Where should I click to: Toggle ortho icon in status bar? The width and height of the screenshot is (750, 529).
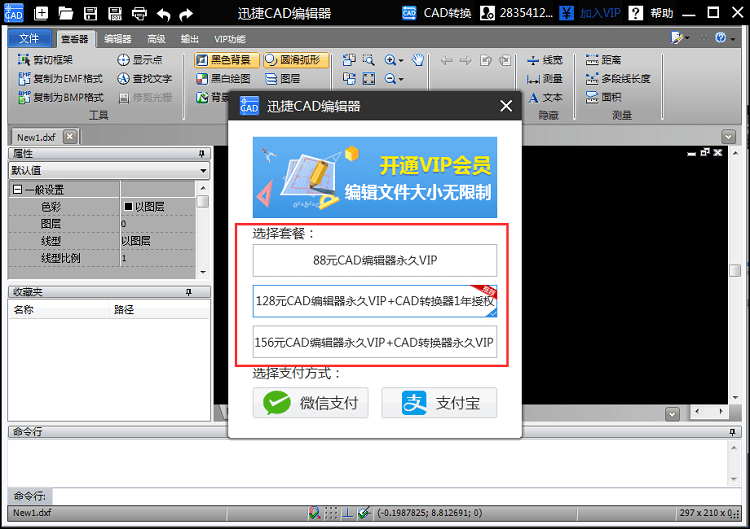click(x=347, y=513)
